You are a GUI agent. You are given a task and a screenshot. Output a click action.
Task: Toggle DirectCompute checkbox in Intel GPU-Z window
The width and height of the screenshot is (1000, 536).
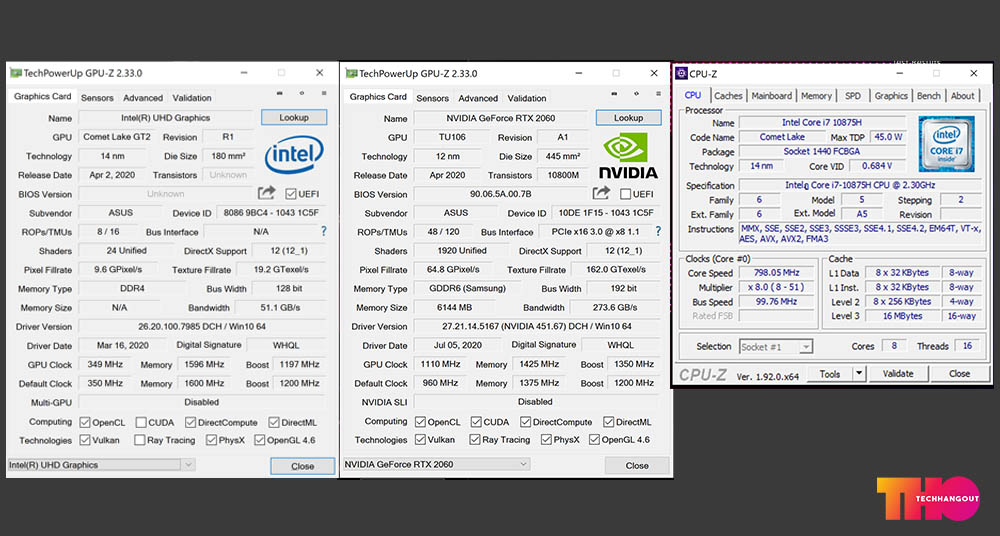[191, 422]
